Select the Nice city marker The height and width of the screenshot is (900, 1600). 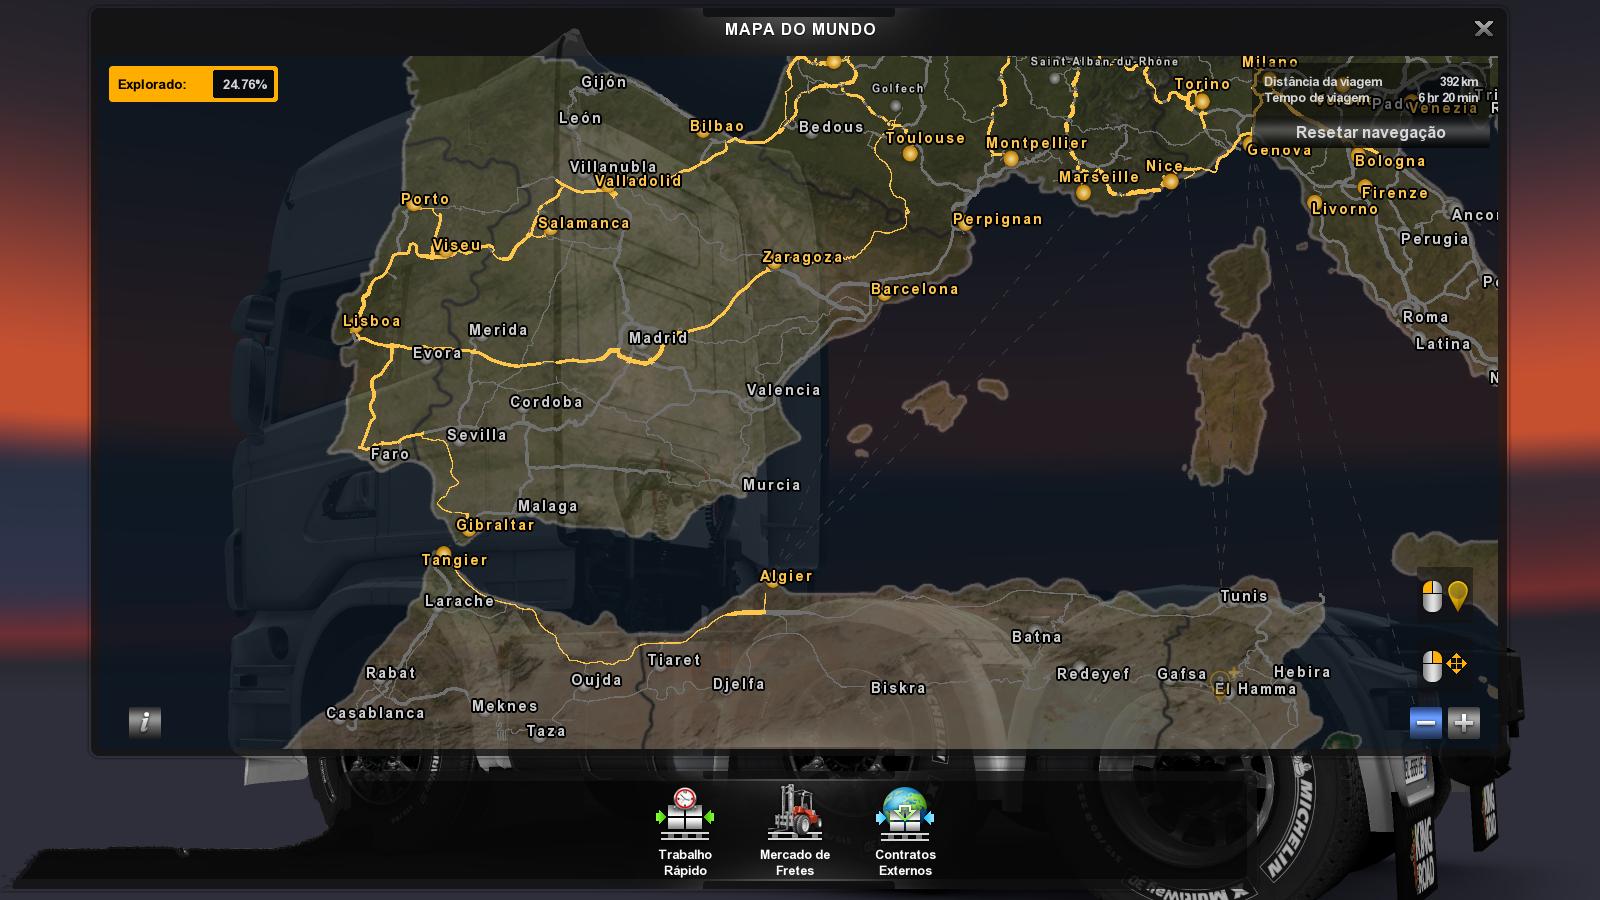click(x=1170, y=182)
